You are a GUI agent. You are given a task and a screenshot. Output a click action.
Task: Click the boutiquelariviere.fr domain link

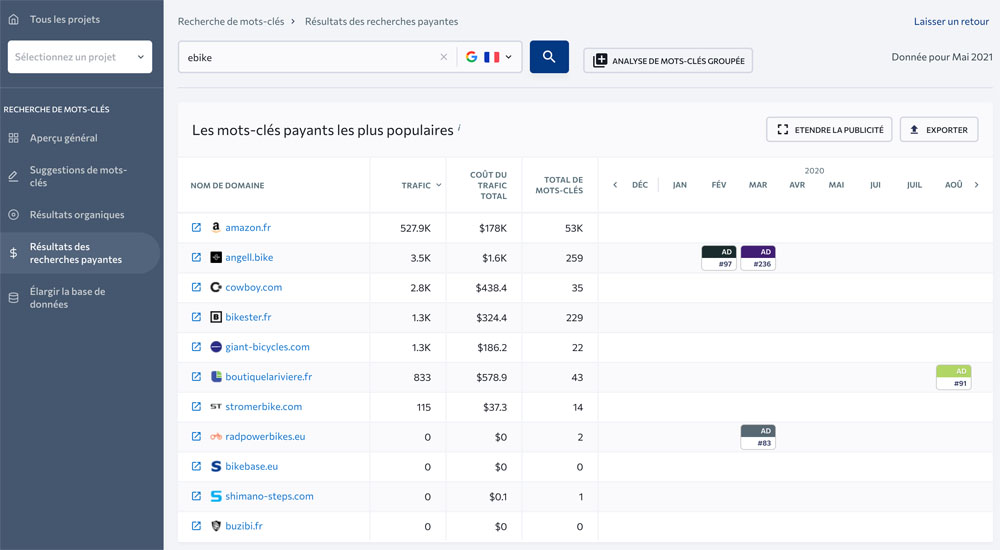click(x=268, y=376)
